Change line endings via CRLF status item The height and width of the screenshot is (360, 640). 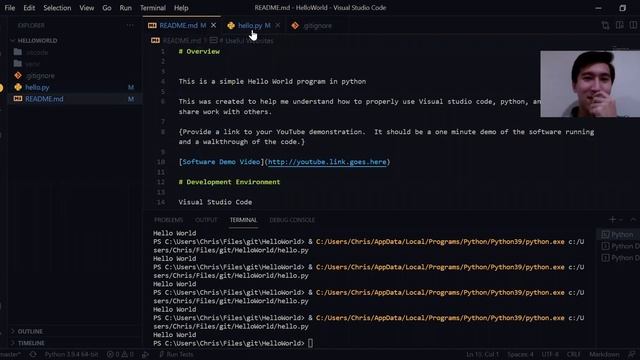pyautogui.click(x=573, y=354)
